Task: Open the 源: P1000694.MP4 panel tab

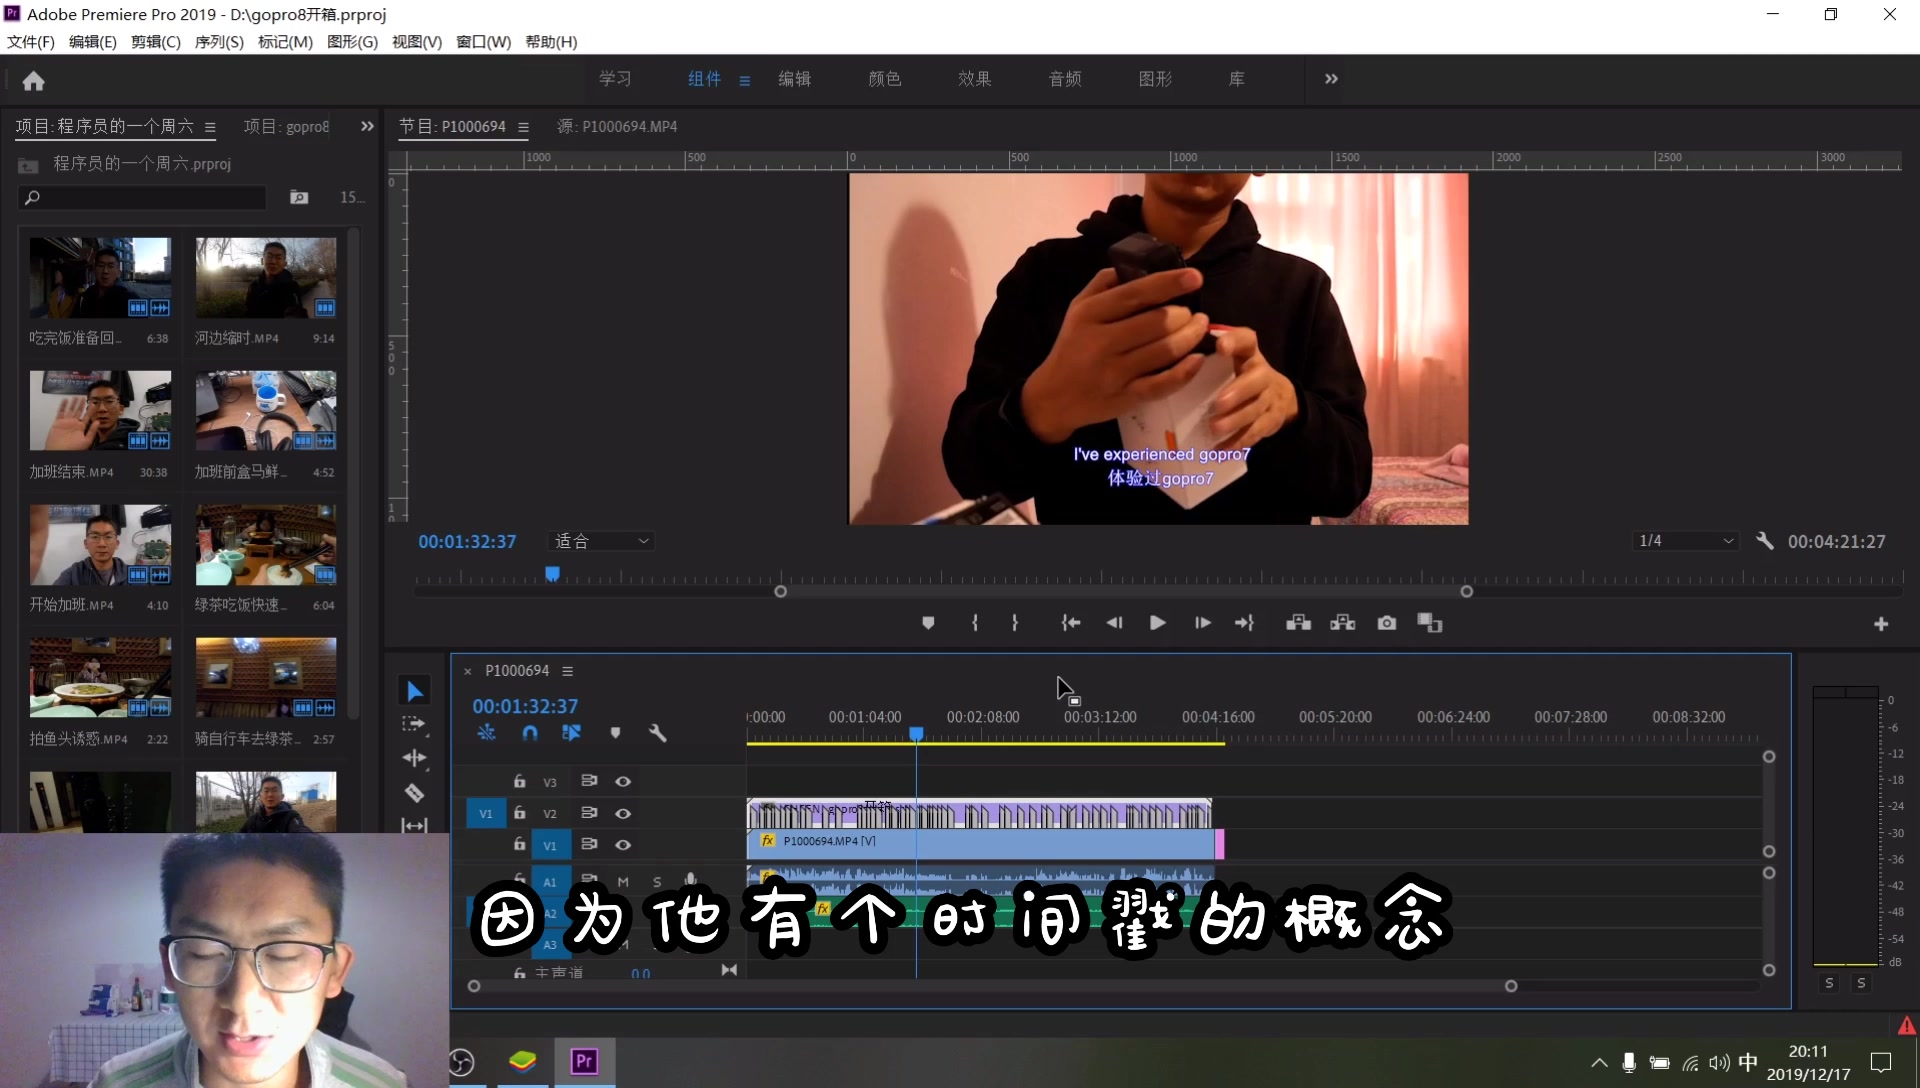Action: coord(617,126)
